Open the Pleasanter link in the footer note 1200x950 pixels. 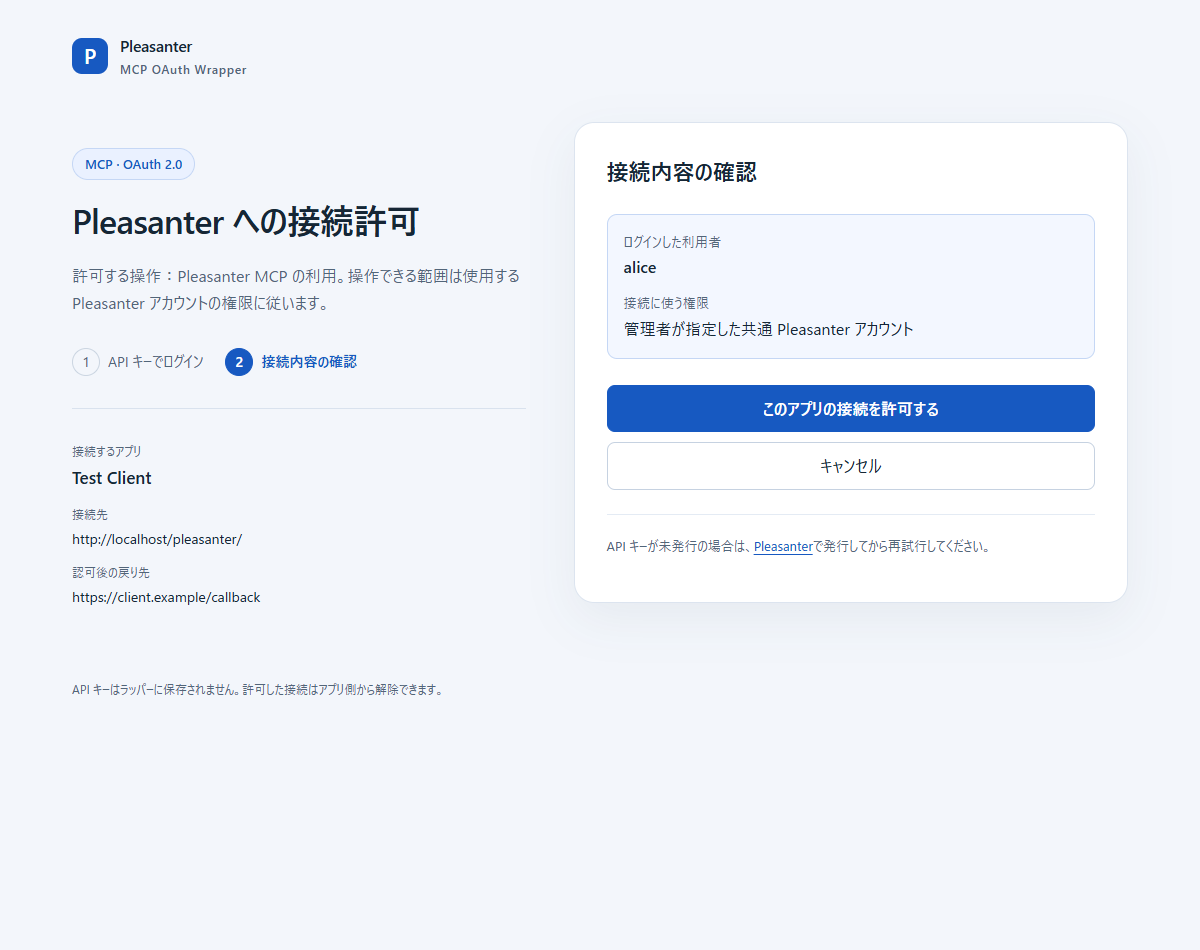(x=783, y=547)
